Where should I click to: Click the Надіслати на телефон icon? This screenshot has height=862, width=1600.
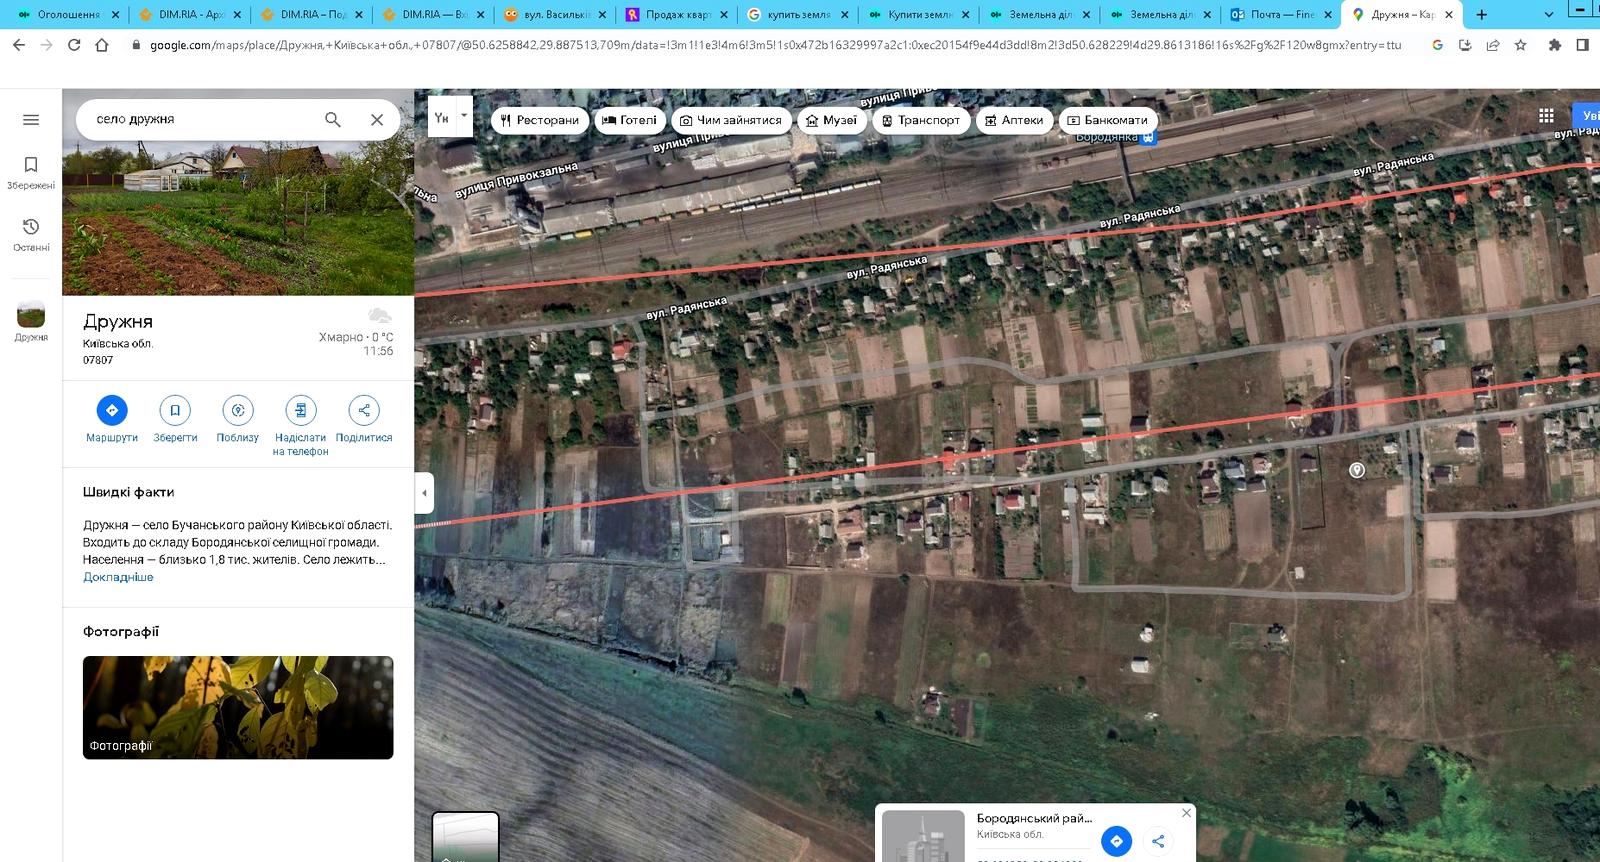click(x=301, y=411)
